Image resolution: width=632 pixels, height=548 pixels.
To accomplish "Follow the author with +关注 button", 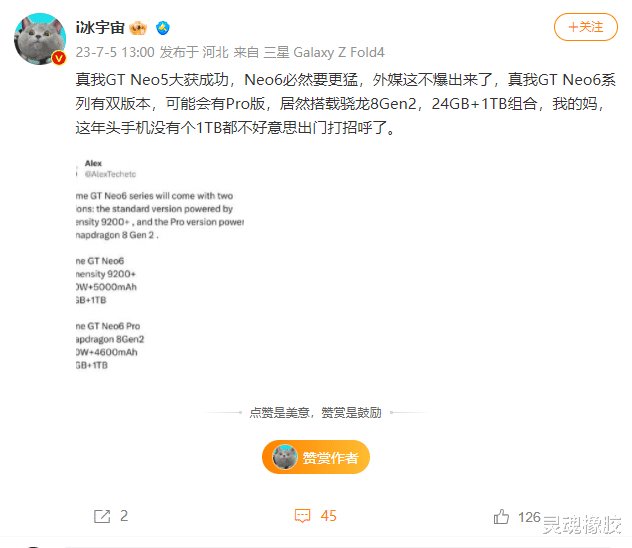I will 586,27.
